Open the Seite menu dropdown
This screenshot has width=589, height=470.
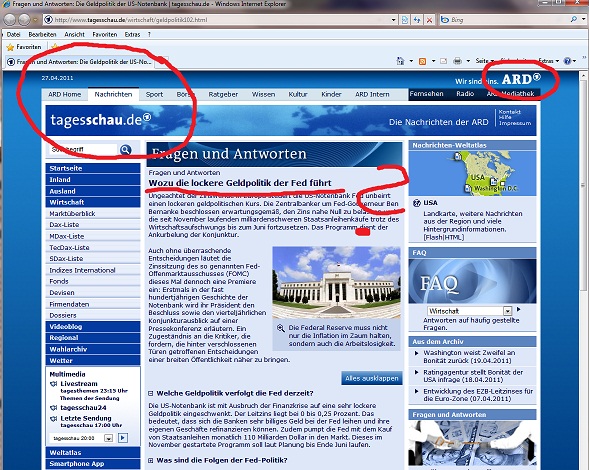click(x=484, y=61)
